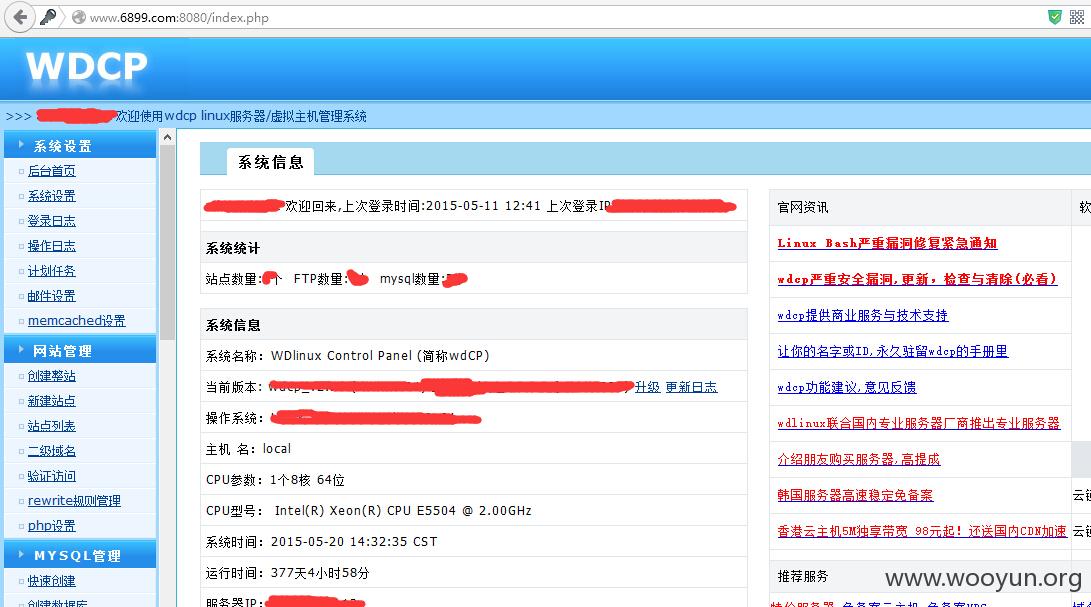This screenshot has height=607, width=1091.
Task: Click the 系统名称 WDlinux Control Panel row
Action: 474,356
